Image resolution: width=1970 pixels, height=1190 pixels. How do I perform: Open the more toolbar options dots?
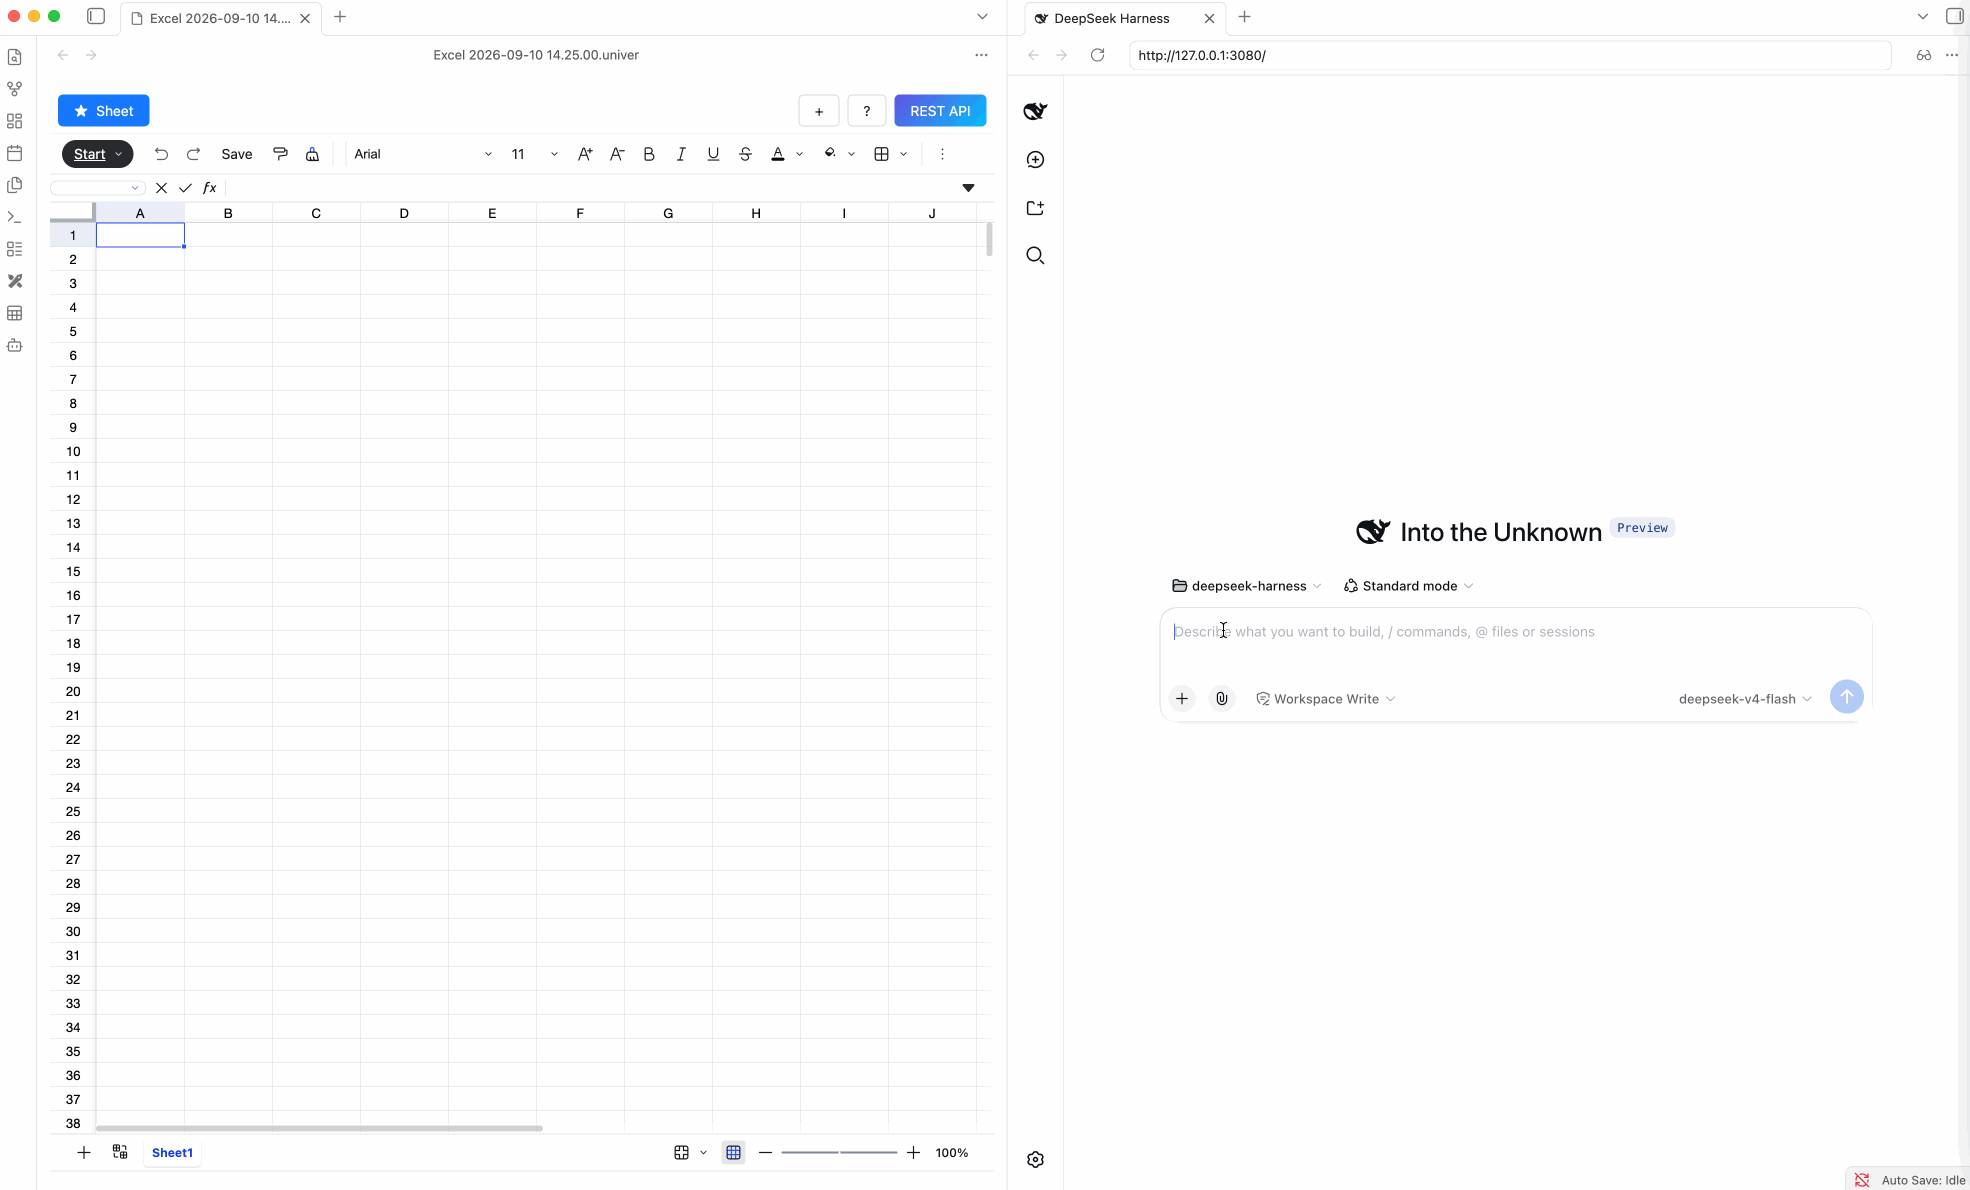[x=942, y=154]
